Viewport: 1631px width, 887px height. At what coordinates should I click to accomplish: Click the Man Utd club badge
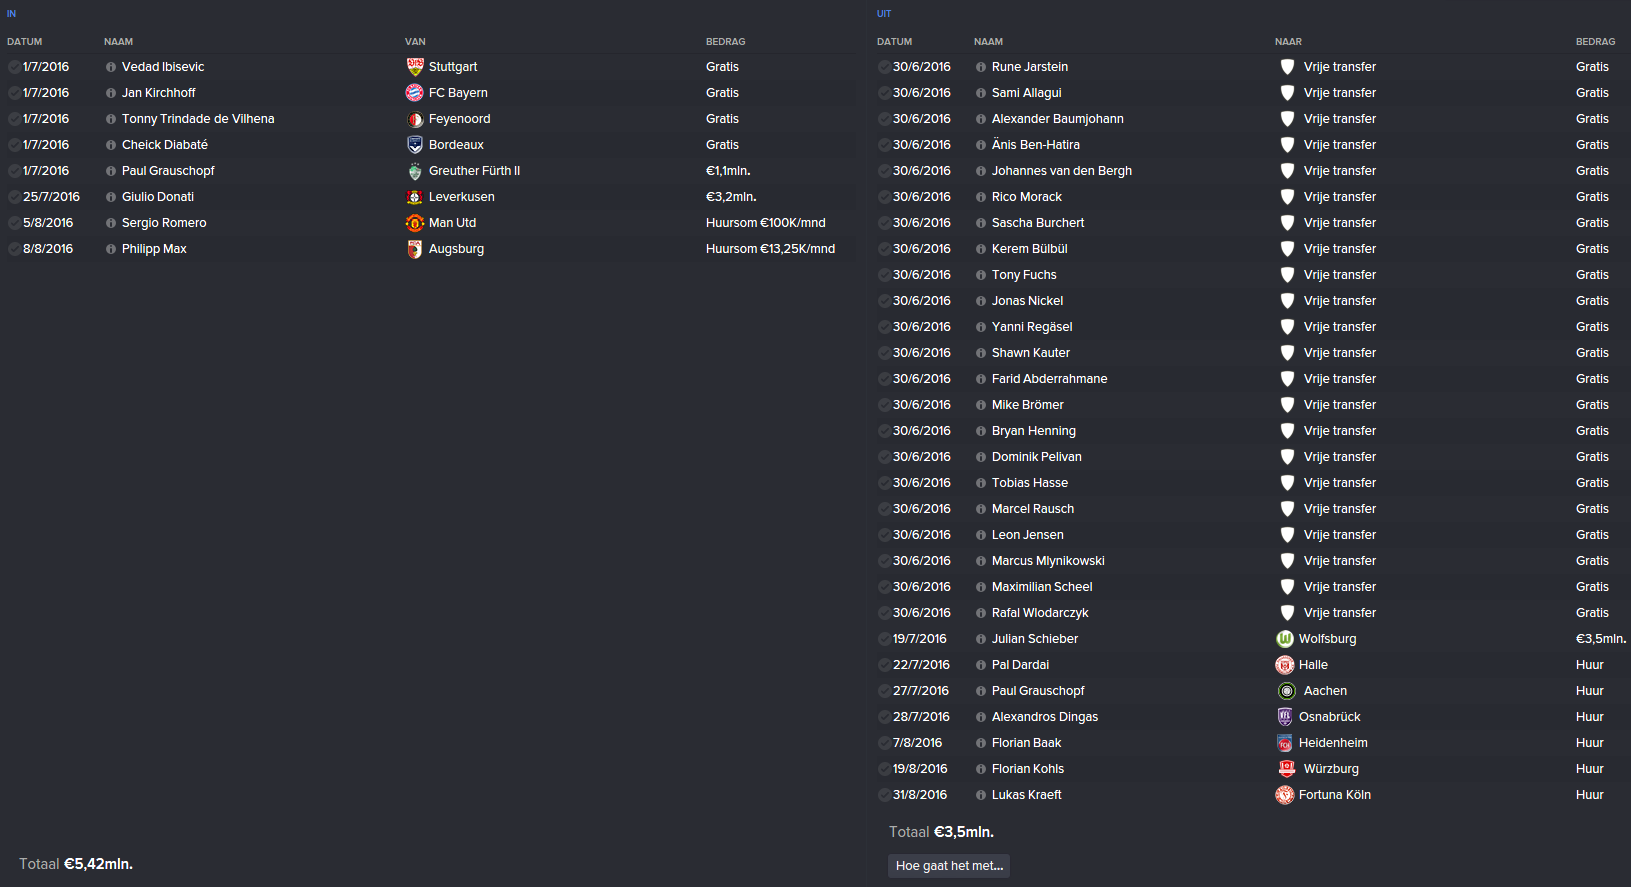coord(415,223)
